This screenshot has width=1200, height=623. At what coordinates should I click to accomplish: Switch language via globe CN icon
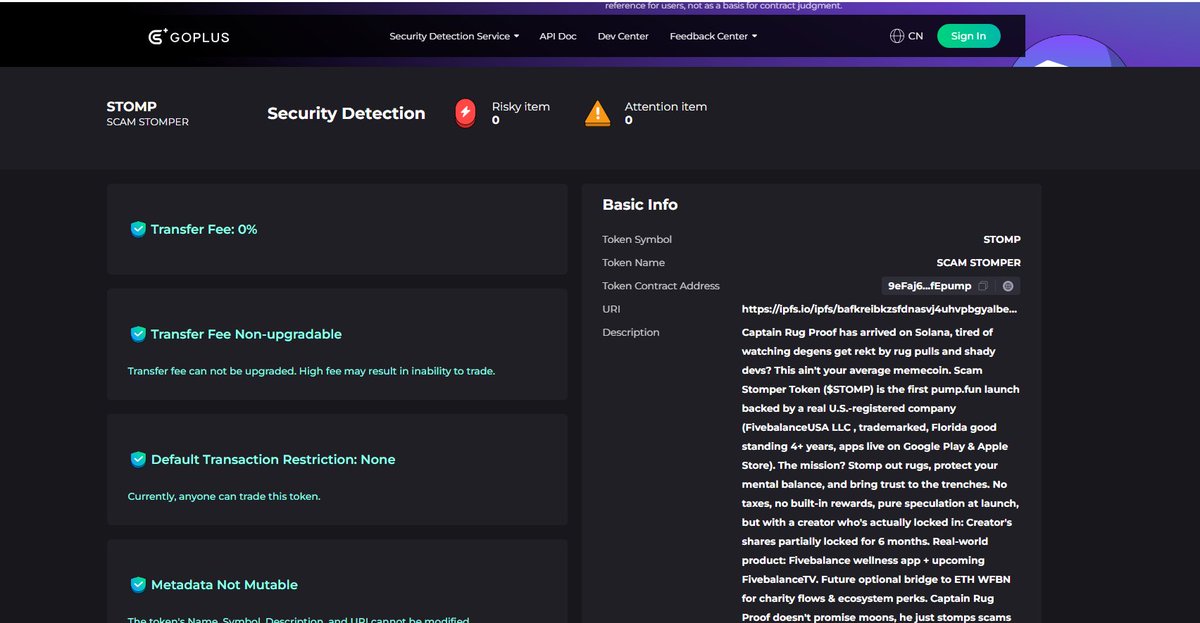click(x=906, y=36)
